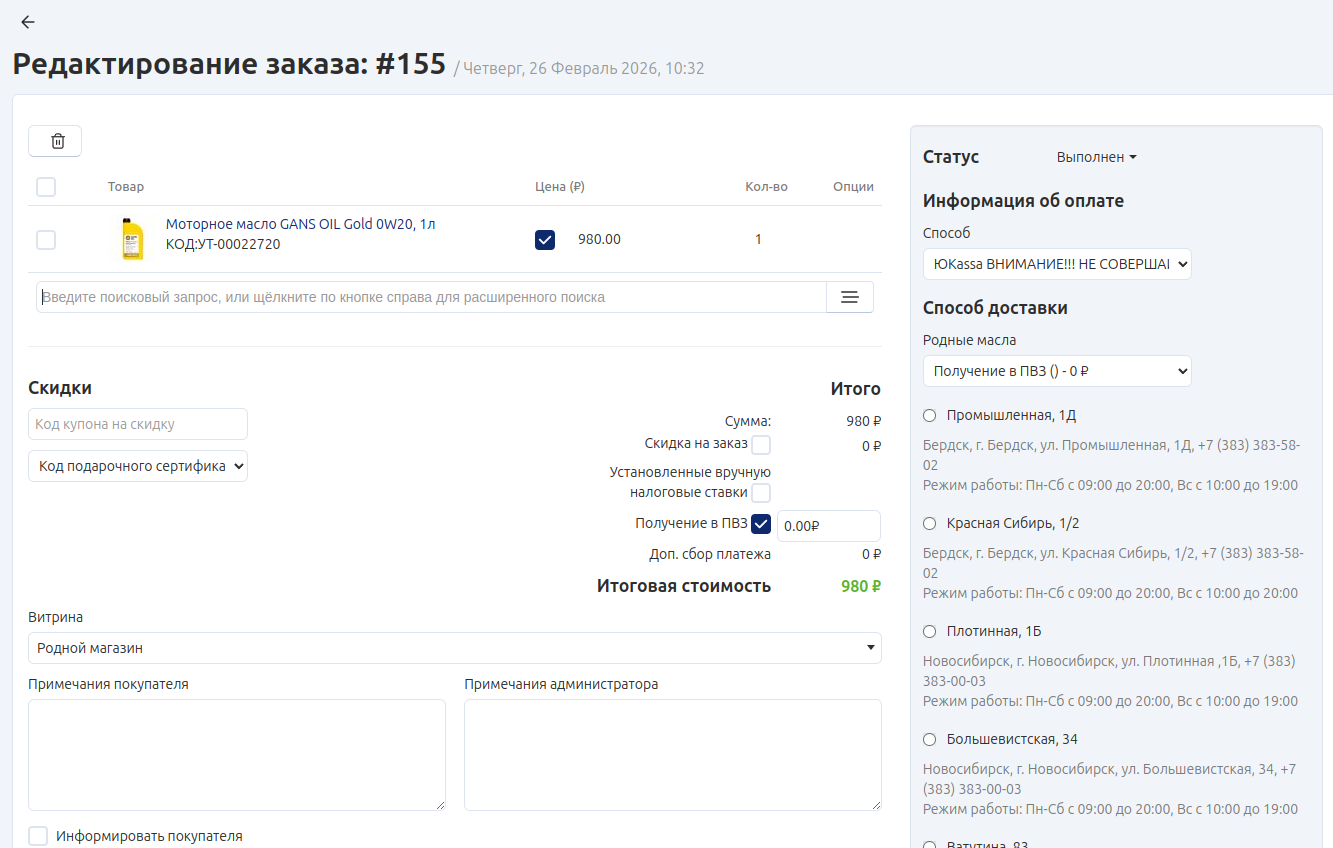Image resolution: width=1333 pixels, height=848 pixels.
Task: Select pickup point Плотинная, 1Б
Action: click(929, 632)
